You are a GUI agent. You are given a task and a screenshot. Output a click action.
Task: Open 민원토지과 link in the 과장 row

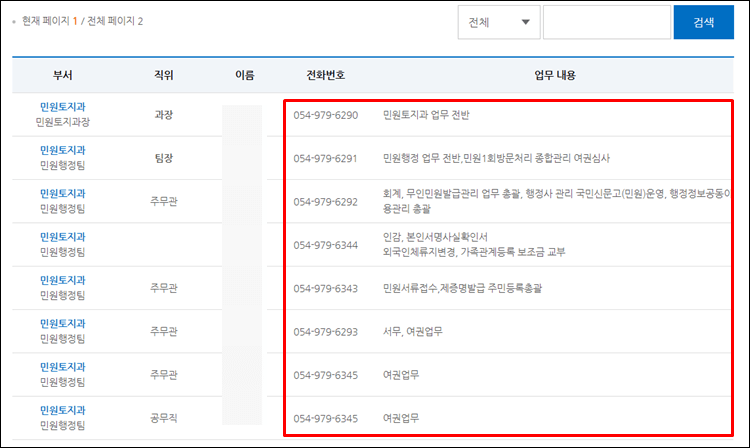pyautogui.click(x=63, y=107)
